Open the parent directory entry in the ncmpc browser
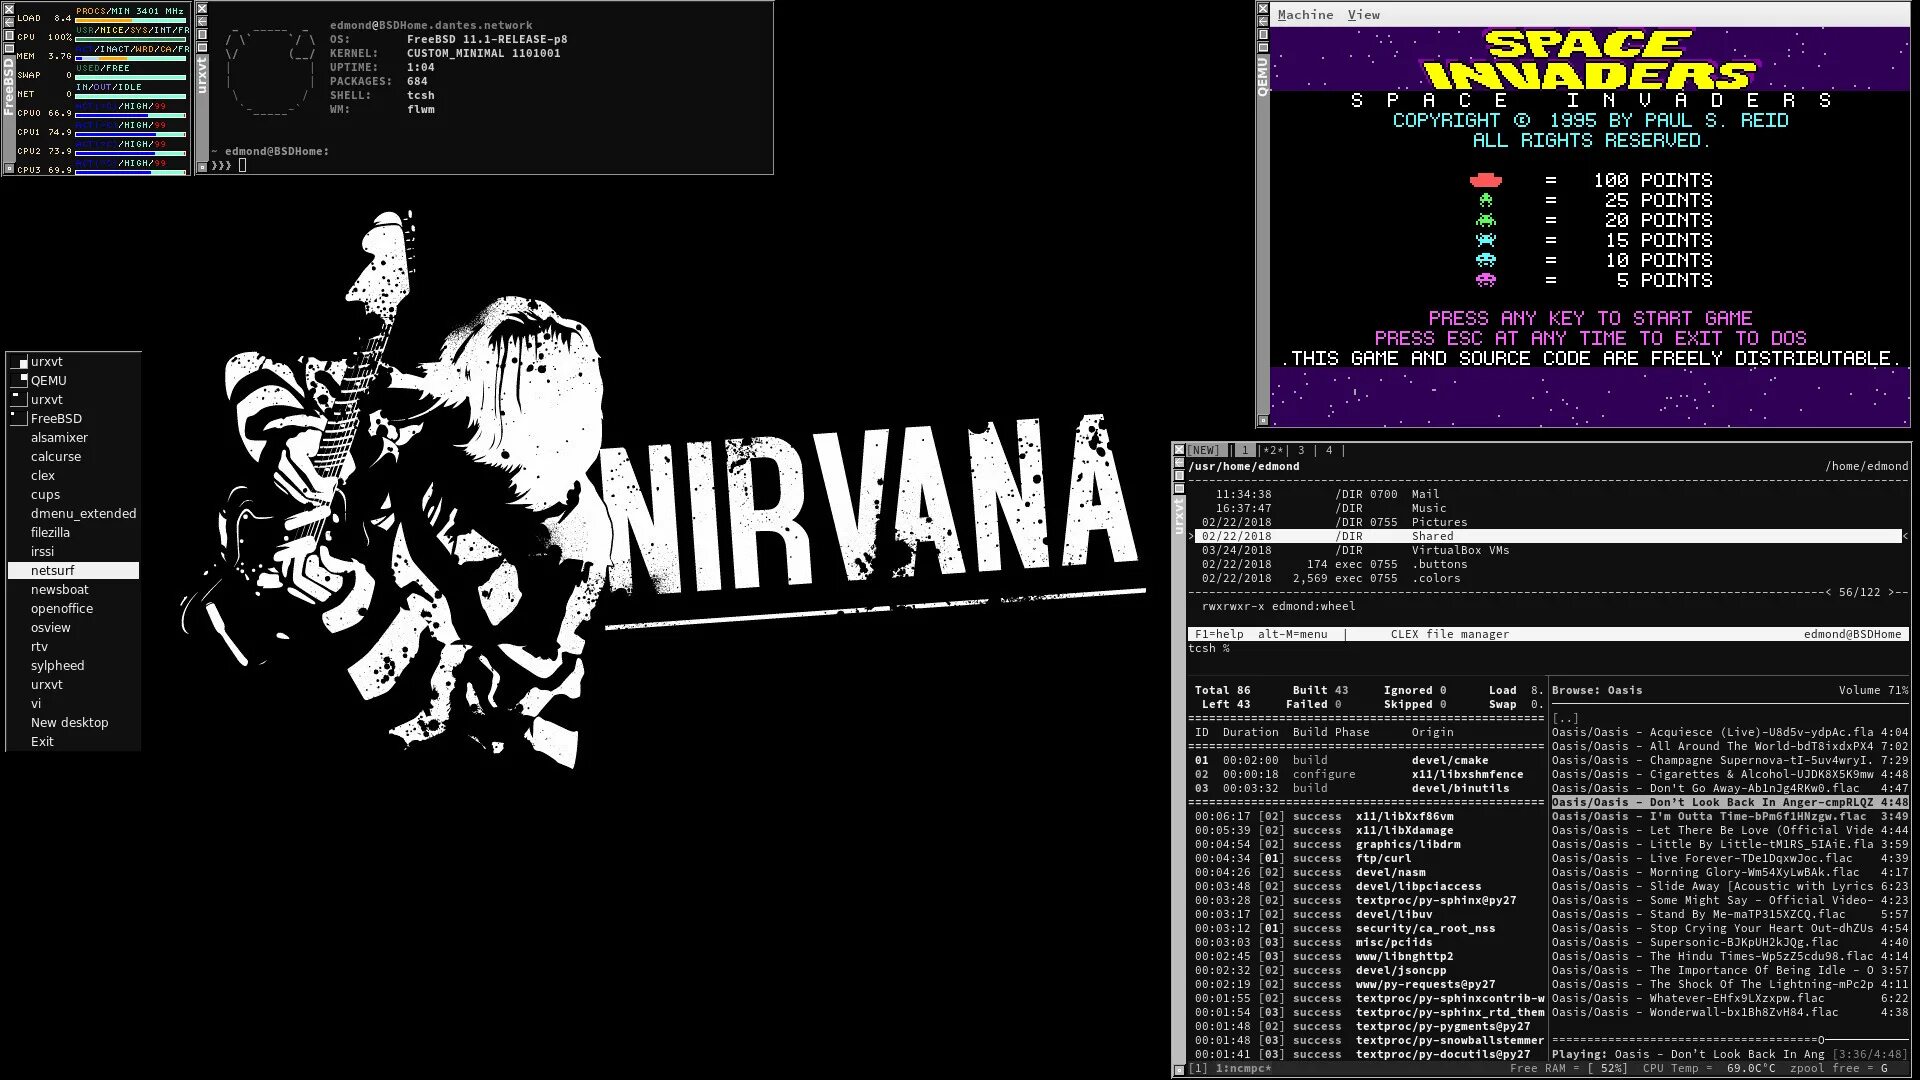Screen dimensions: 1920x1080 [x=1565, y=718]
